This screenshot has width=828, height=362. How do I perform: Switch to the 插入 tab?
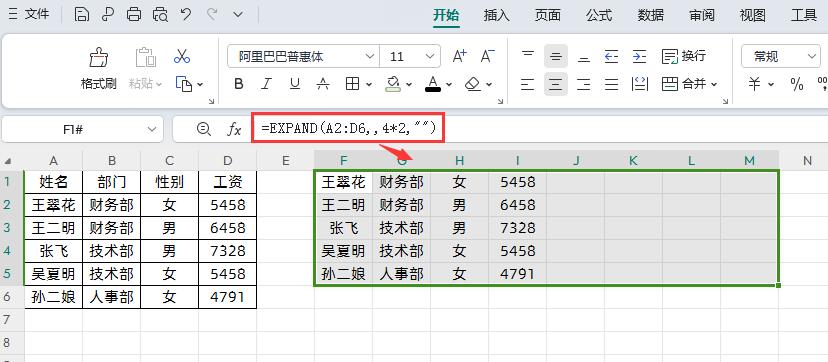[x=496, y=15]
